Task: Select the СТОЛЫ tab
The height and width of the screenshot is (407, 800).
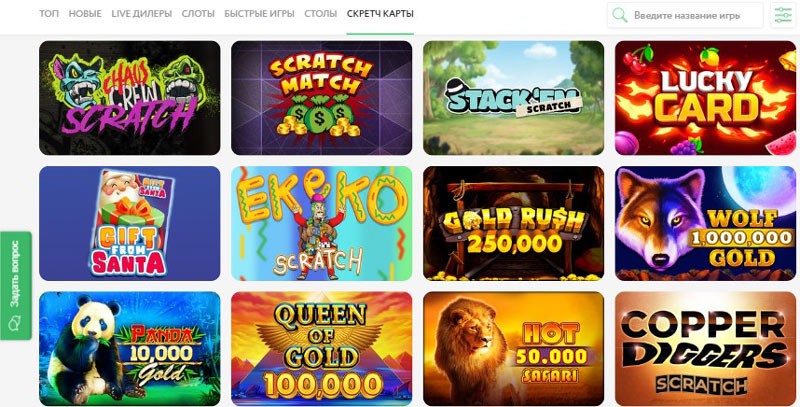Action: pyautogui.click(x=320, y=14)
